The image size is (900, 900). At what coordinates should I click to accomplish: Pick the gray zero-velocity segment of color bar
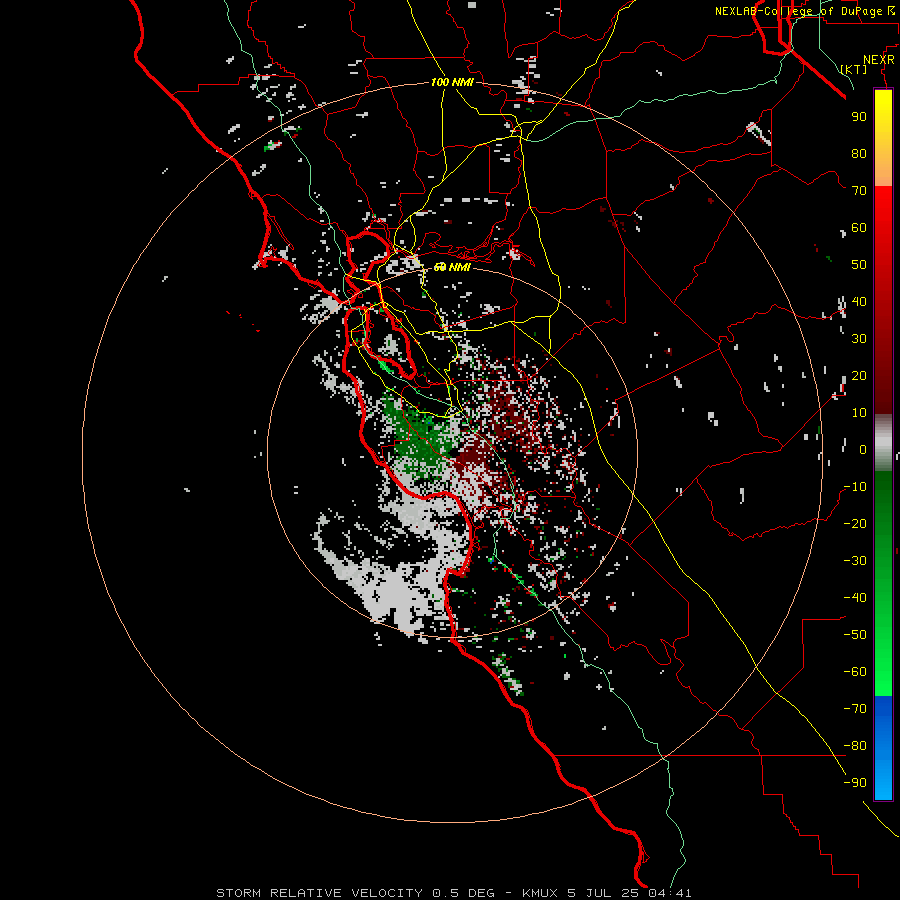point(883,443)
